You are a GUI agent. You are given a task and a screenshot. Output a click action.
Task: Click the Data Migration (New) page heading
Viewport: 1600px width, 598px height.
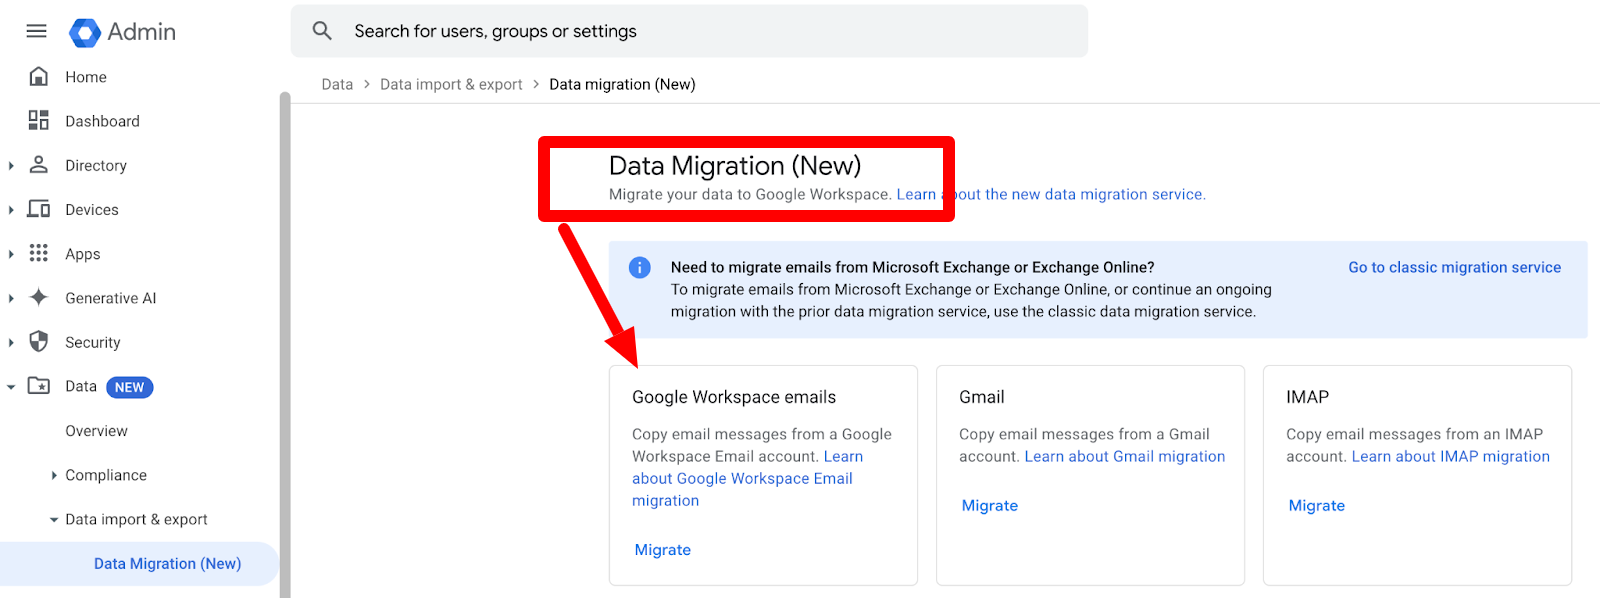point(735,166)
